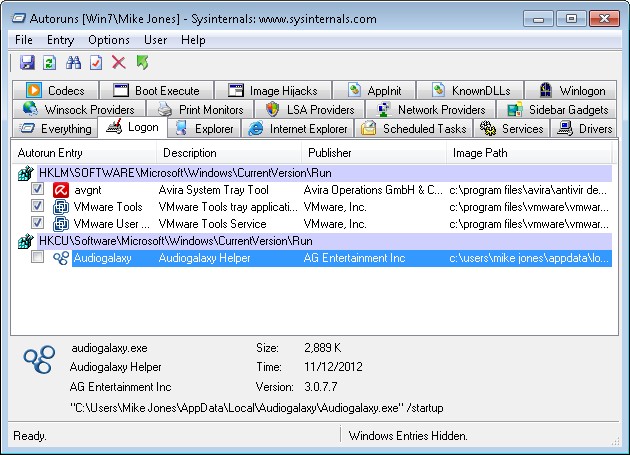Click 'VMware Tools Service' description
Image resolution: width=630 pixels, height=455 pixels.
pos(212,224)
